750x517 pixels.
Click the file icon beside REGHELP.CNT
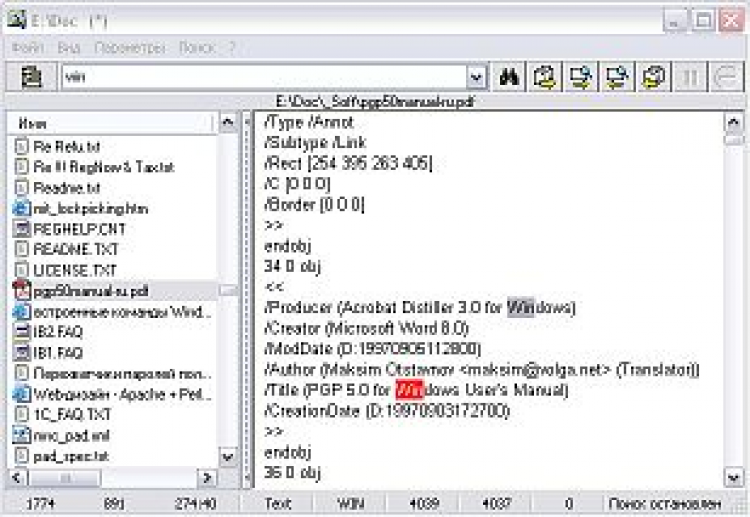point(21,229)
